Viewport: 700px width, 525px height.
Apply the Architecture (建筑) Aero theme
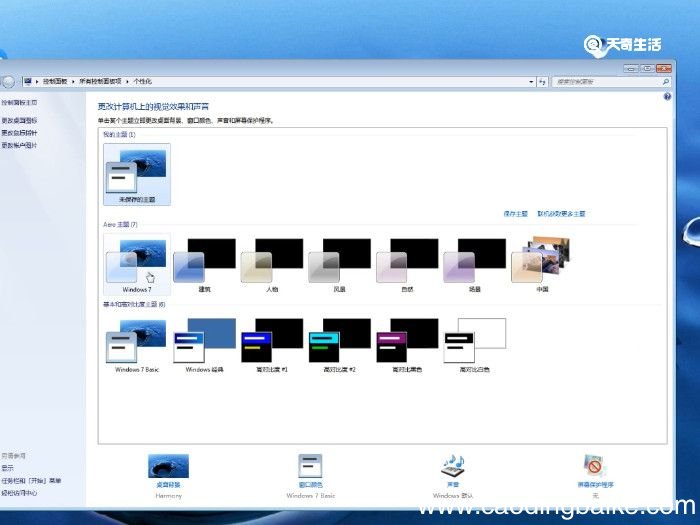(204, 265)
